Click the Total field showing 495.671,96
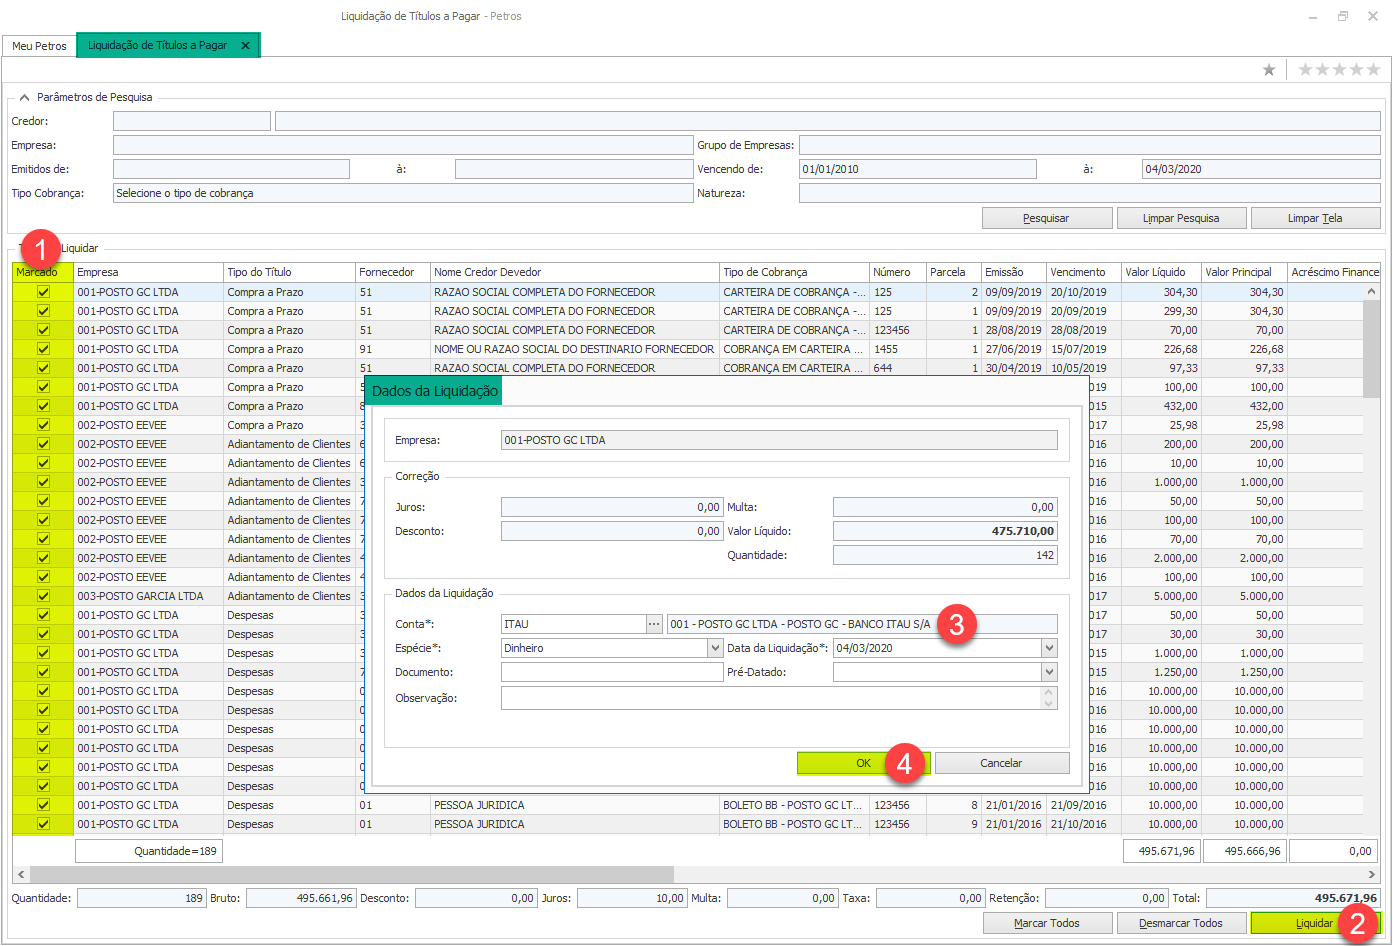 (x=1294, y=898)
